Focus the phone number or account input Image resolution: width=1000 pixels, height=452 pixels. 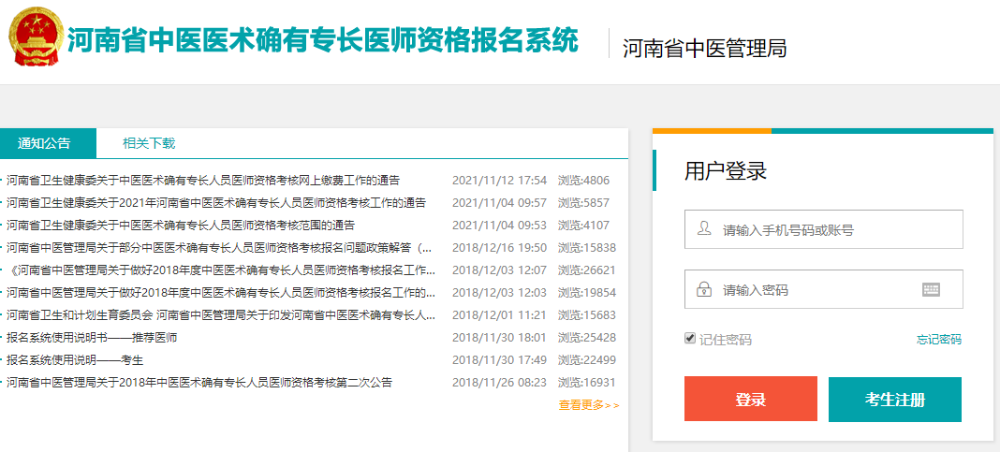pyautogui.click(x=835, y=230)
